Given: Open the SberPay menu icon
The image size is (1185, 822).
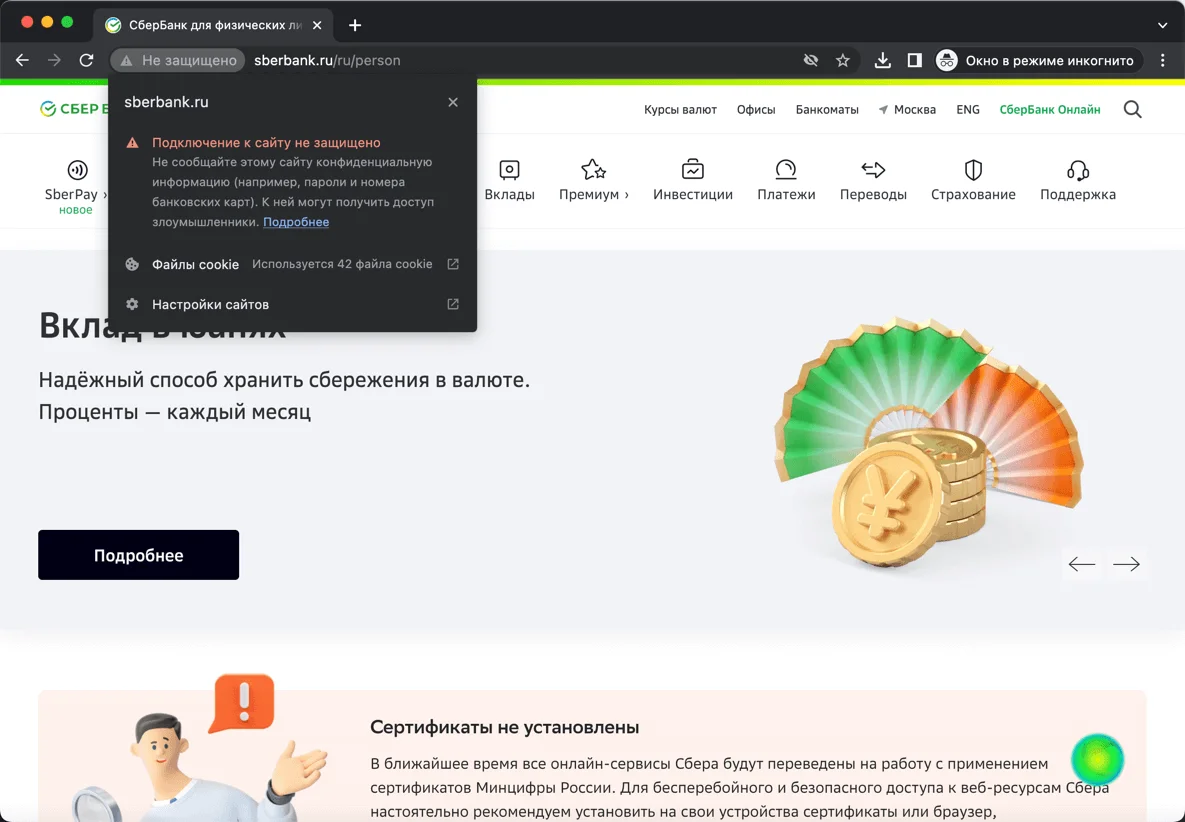Looking at the screenshot, I should pos(77,170).
